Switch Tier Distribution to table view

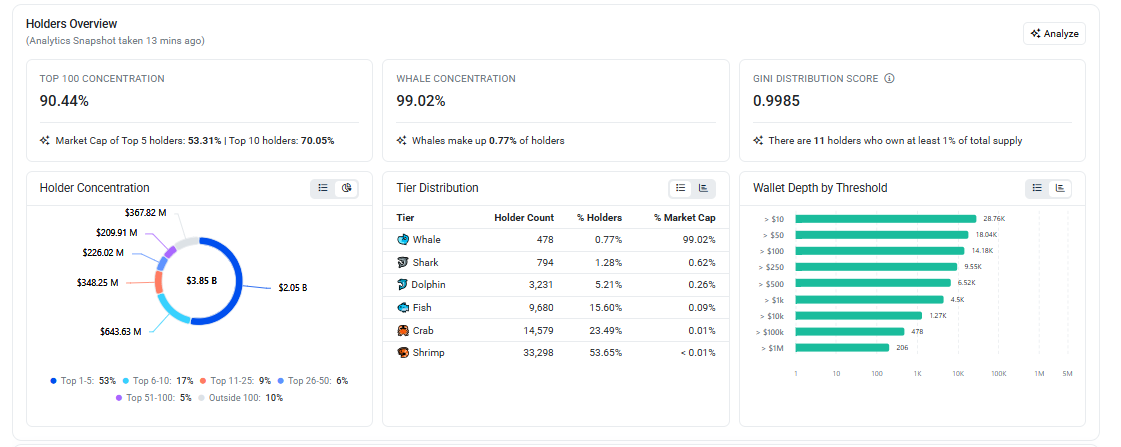pyautogui.click(x=681, y=188)
